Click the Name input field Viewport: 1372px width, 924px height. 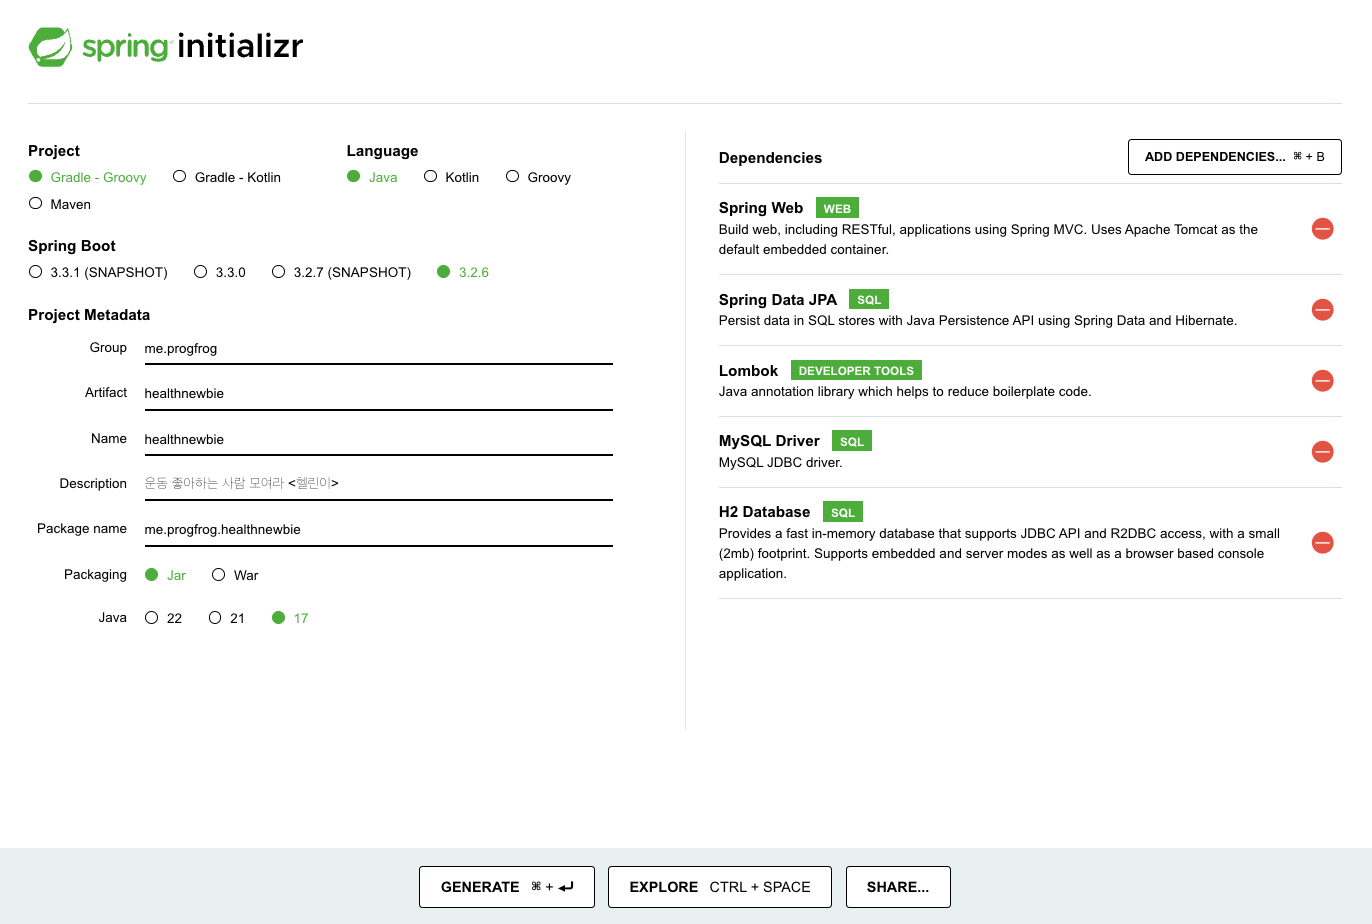pyautogui.click(x=378, y=440)
